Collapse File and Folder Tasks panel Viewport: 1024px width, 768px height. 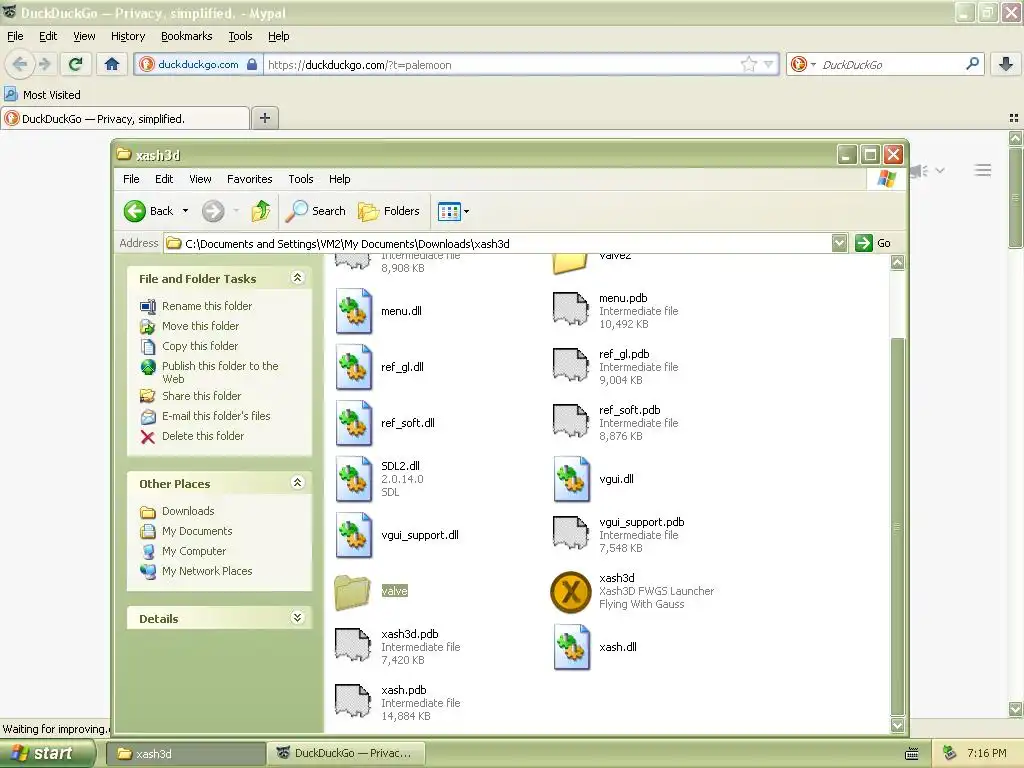(297, 278)
